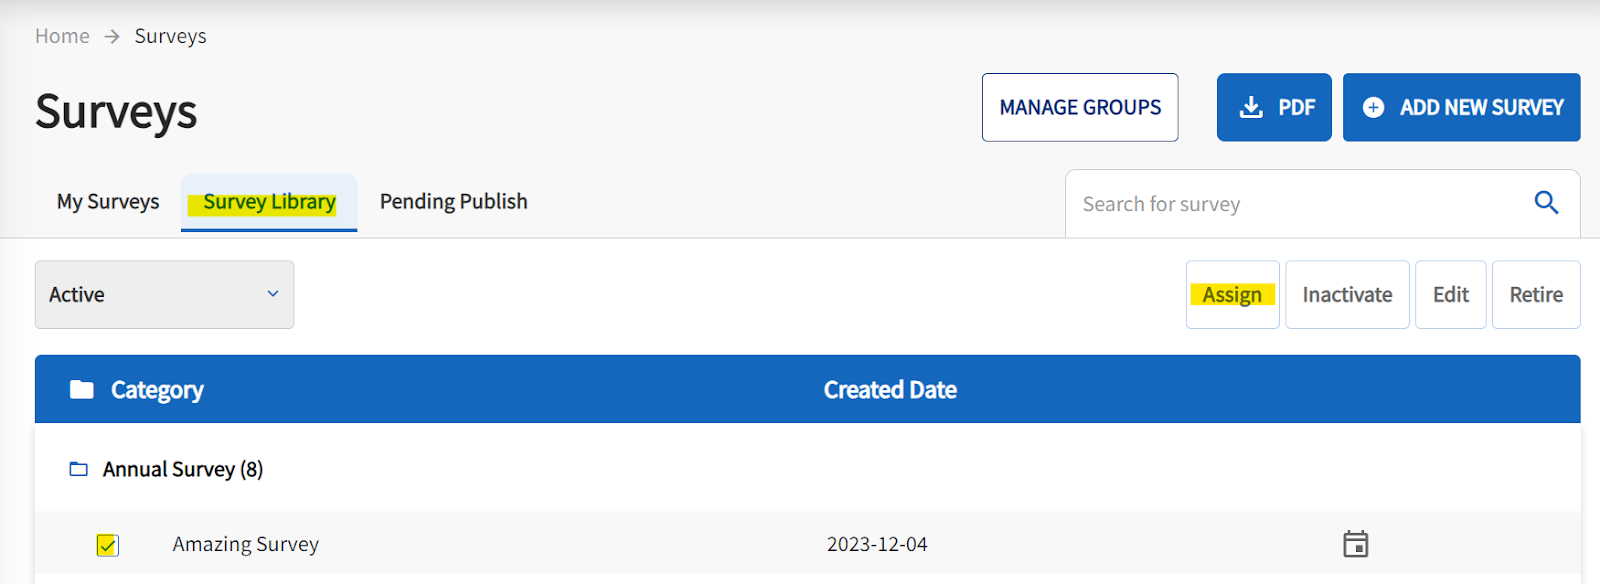The image size is (1600, 584).
Task: Click the folder icon in Category header
Action: 81,390
